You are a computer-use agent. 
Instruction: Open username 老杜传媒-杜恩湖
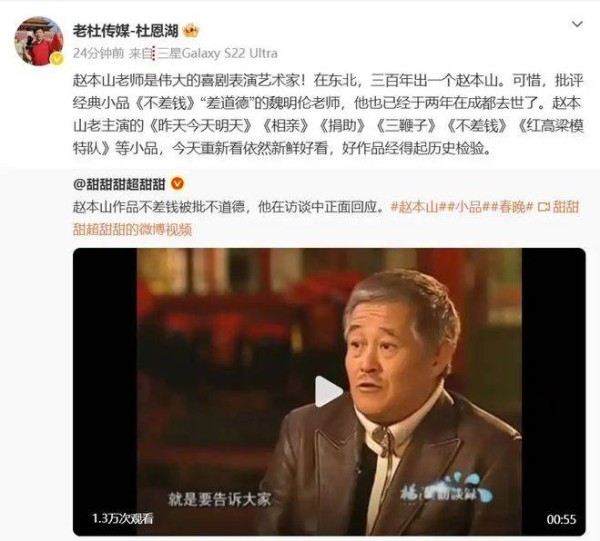(x=126, y=31)
